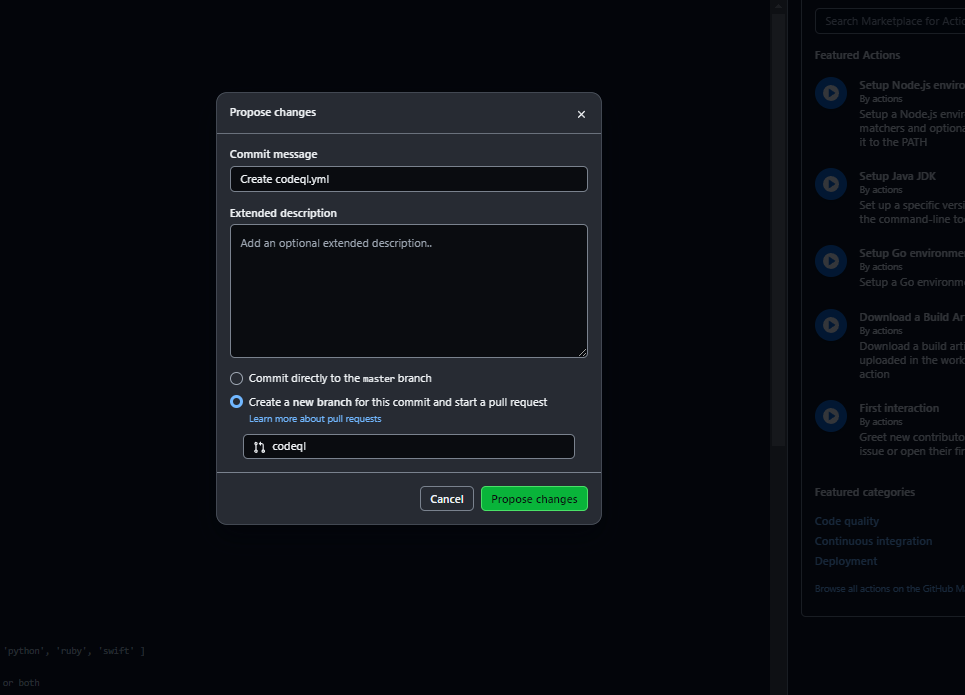Click into the Extended description text area
Screen dimensions: 965x695
coord(408,290)
